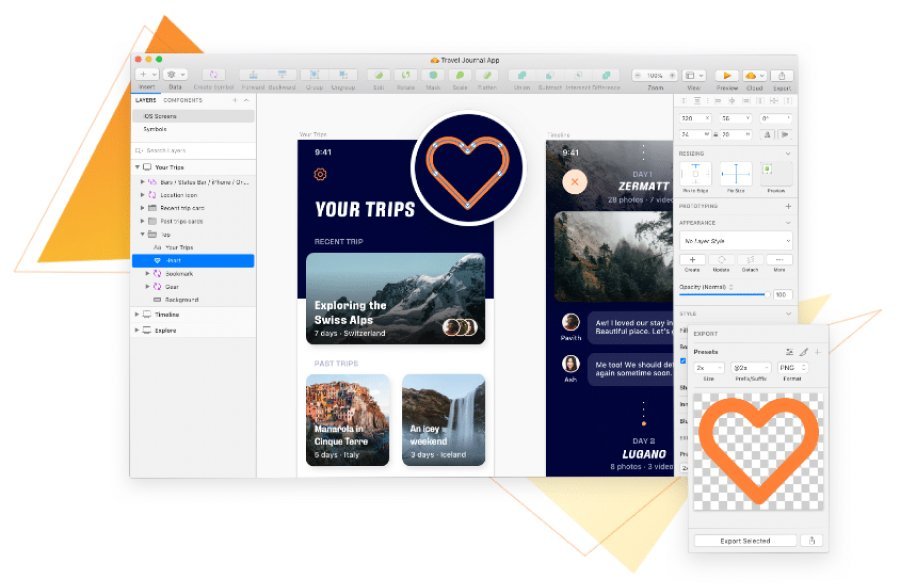Switch to the Components tab
Screen dimensions: 900x586
pyautogui.click(x=185, y=100)
